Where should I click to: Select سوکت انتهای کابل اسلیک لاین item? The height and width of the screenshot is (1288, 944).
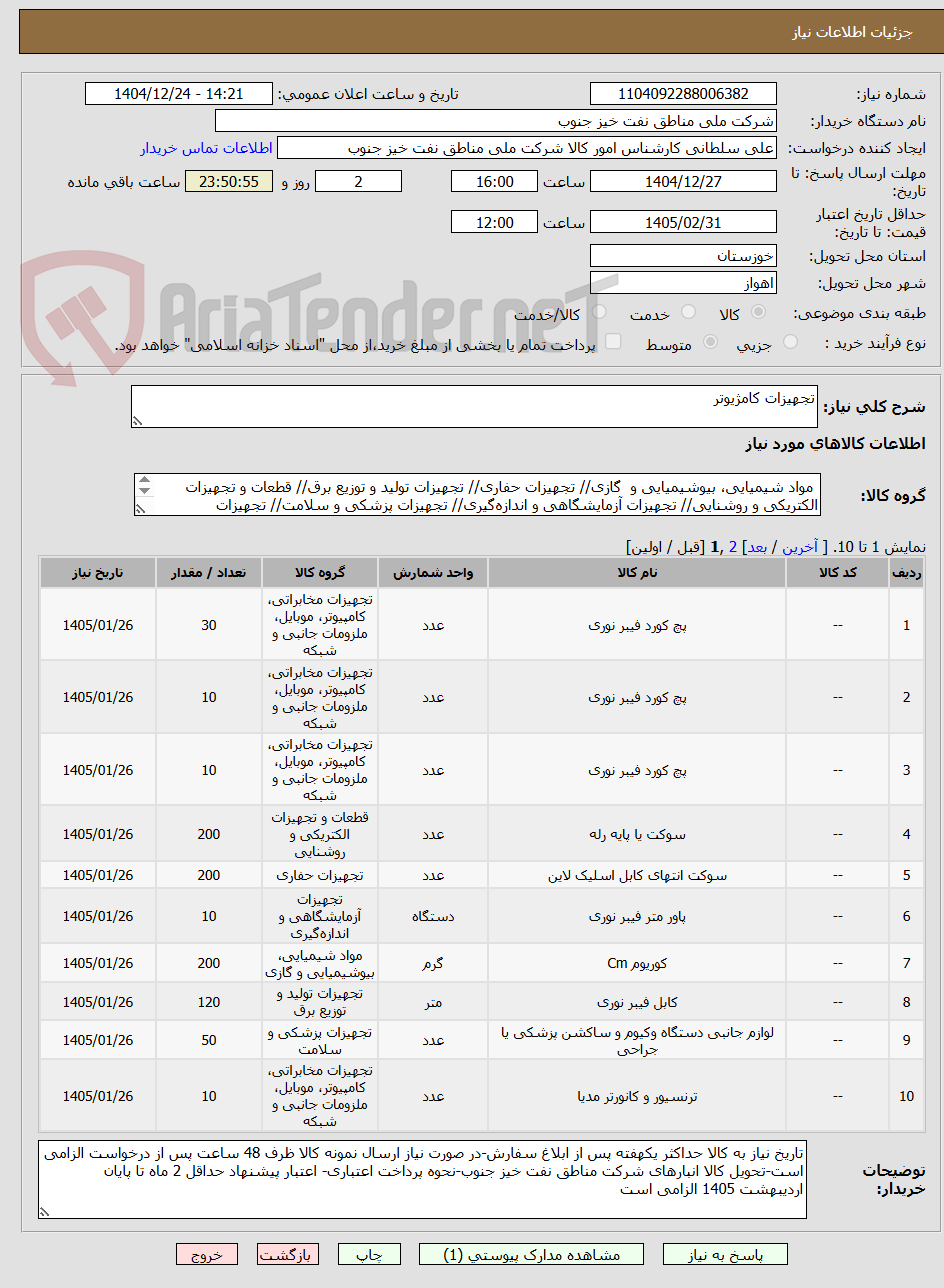pyautogui.click(x=637, y=875)
